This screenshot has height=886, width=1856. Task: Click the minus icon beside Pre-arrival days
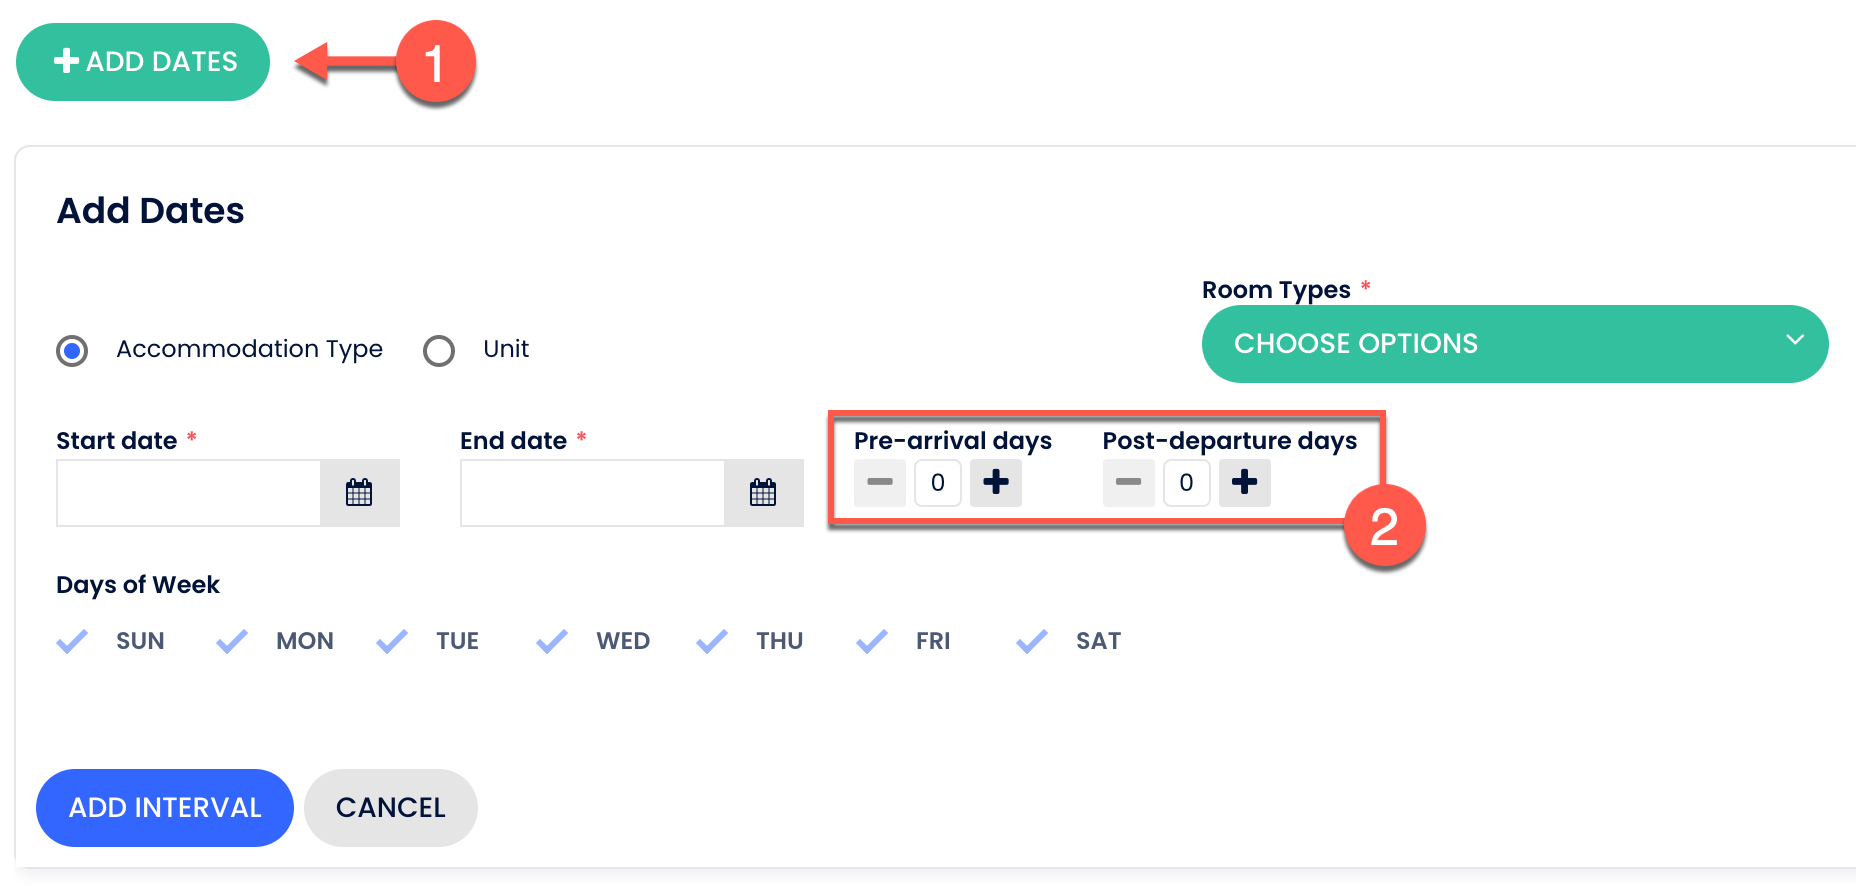tap(879, 483)
